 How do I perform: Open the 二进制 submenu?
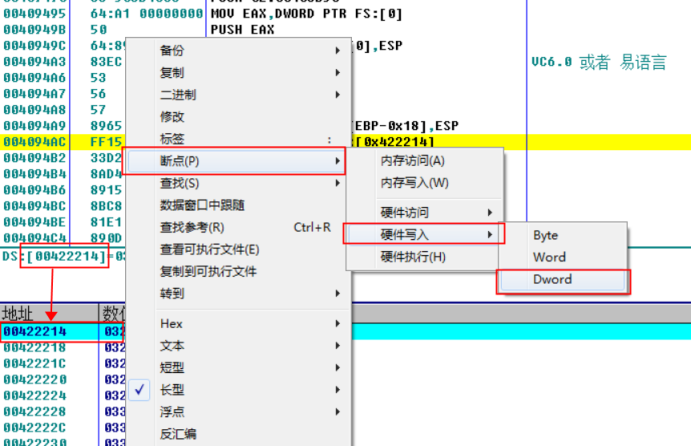point(238,94)
